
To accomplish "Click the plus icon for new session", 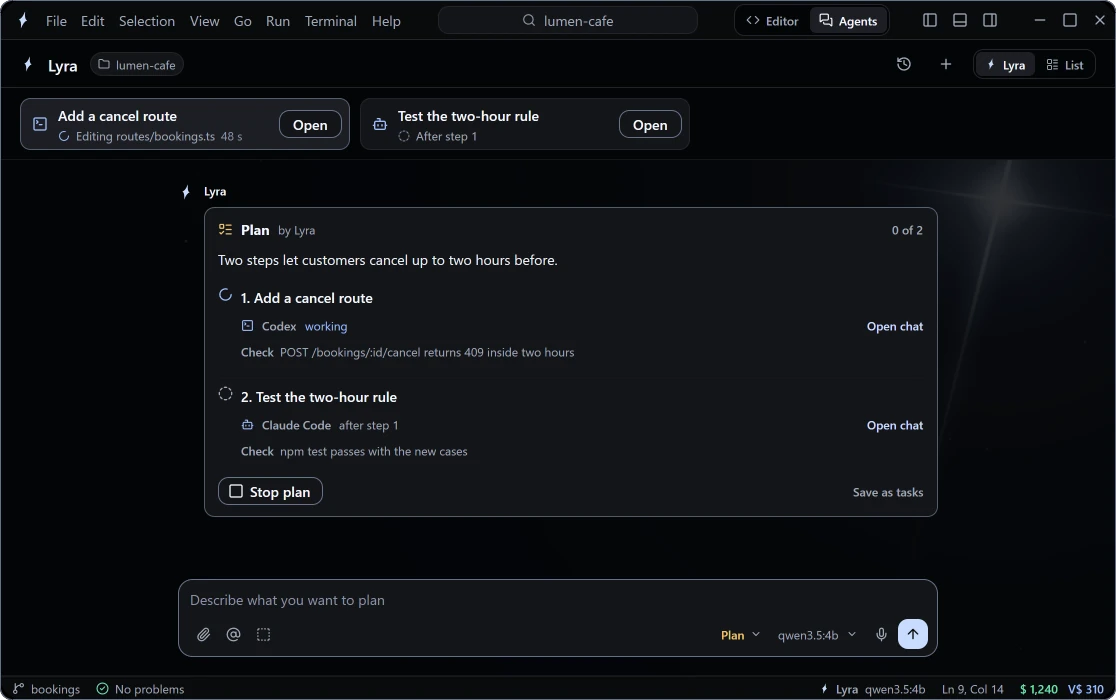I will click(x=945, y=64).
